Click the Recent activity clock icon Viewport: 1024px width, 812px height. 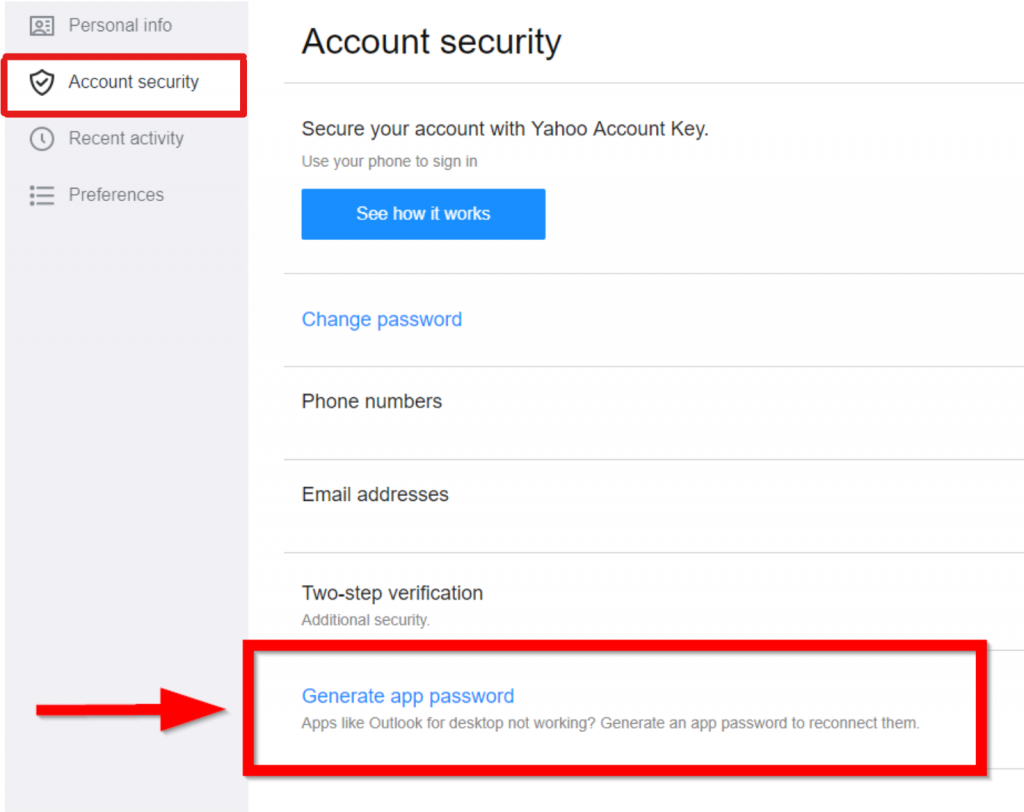click(x=42, y=139)
